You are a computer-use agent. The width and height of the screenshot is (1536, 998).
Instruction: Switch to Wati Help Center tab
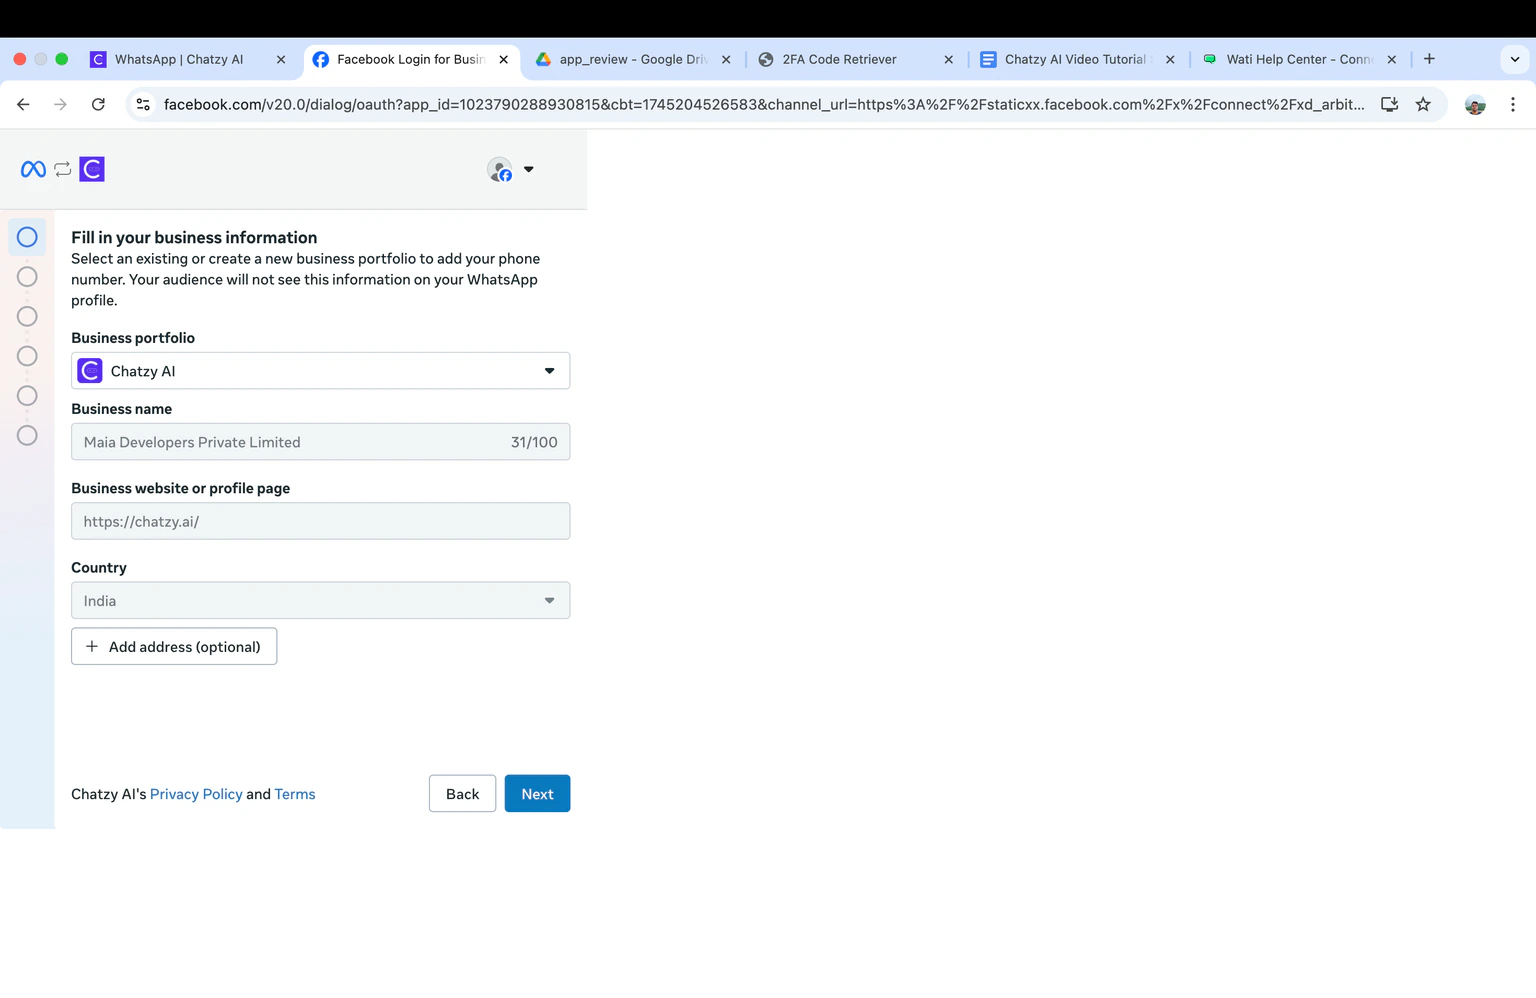(x=1300, y=59)
